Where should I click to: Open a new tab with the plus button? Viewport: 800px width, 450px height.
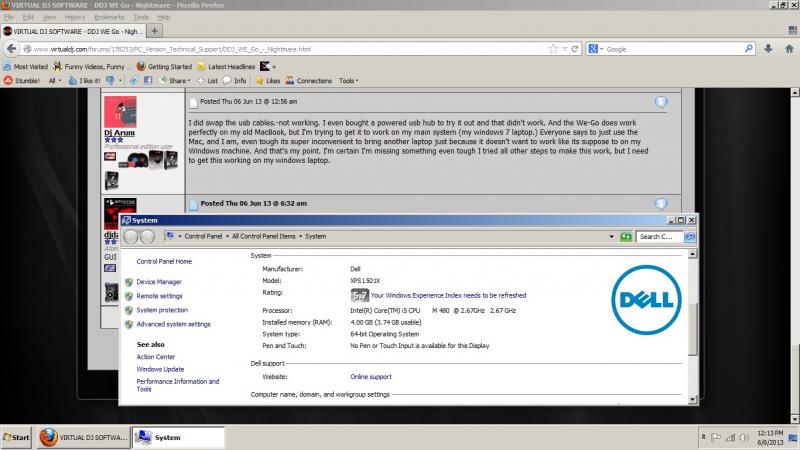[155, 31]
